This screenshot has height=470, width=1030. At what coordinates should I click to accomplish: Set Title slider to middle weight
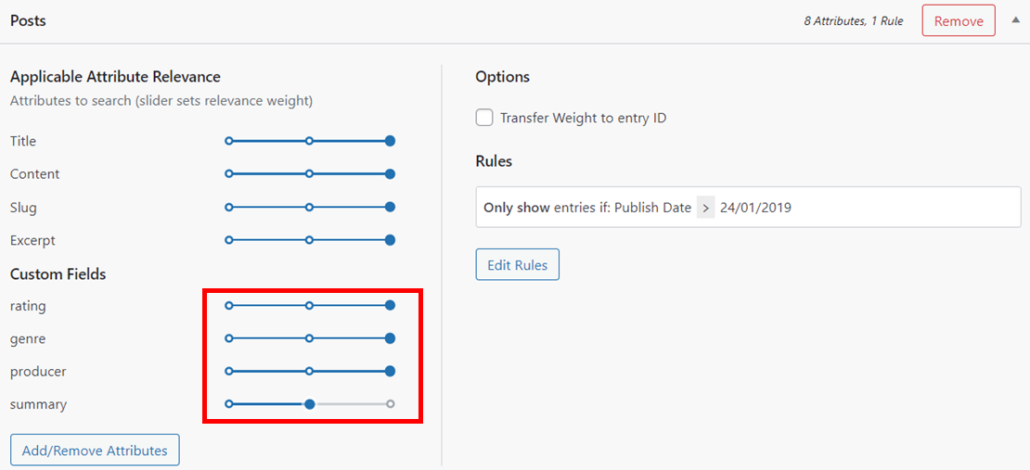(309, 141)
